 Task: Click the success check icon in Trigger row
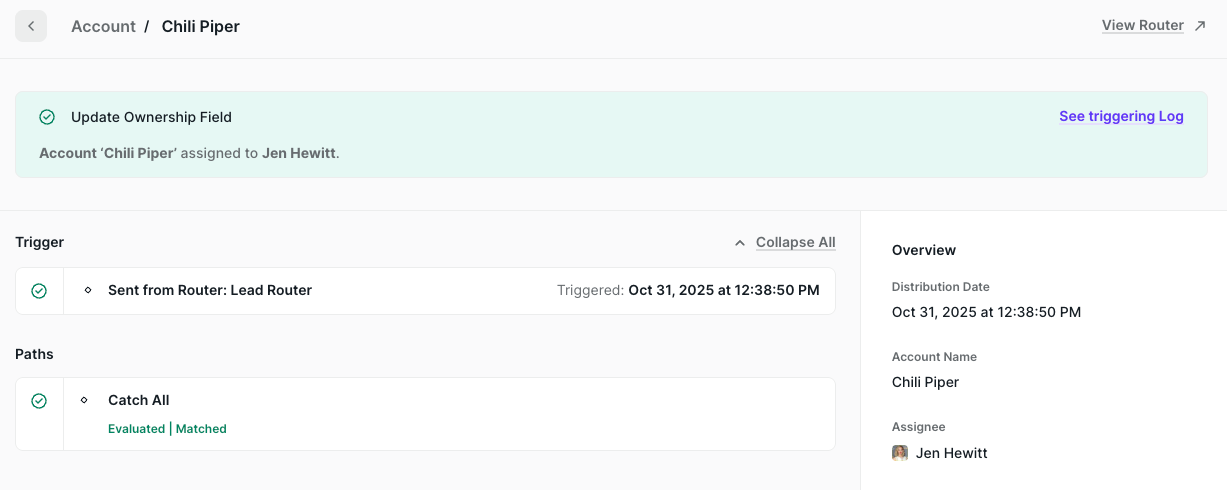coord(39,291)
